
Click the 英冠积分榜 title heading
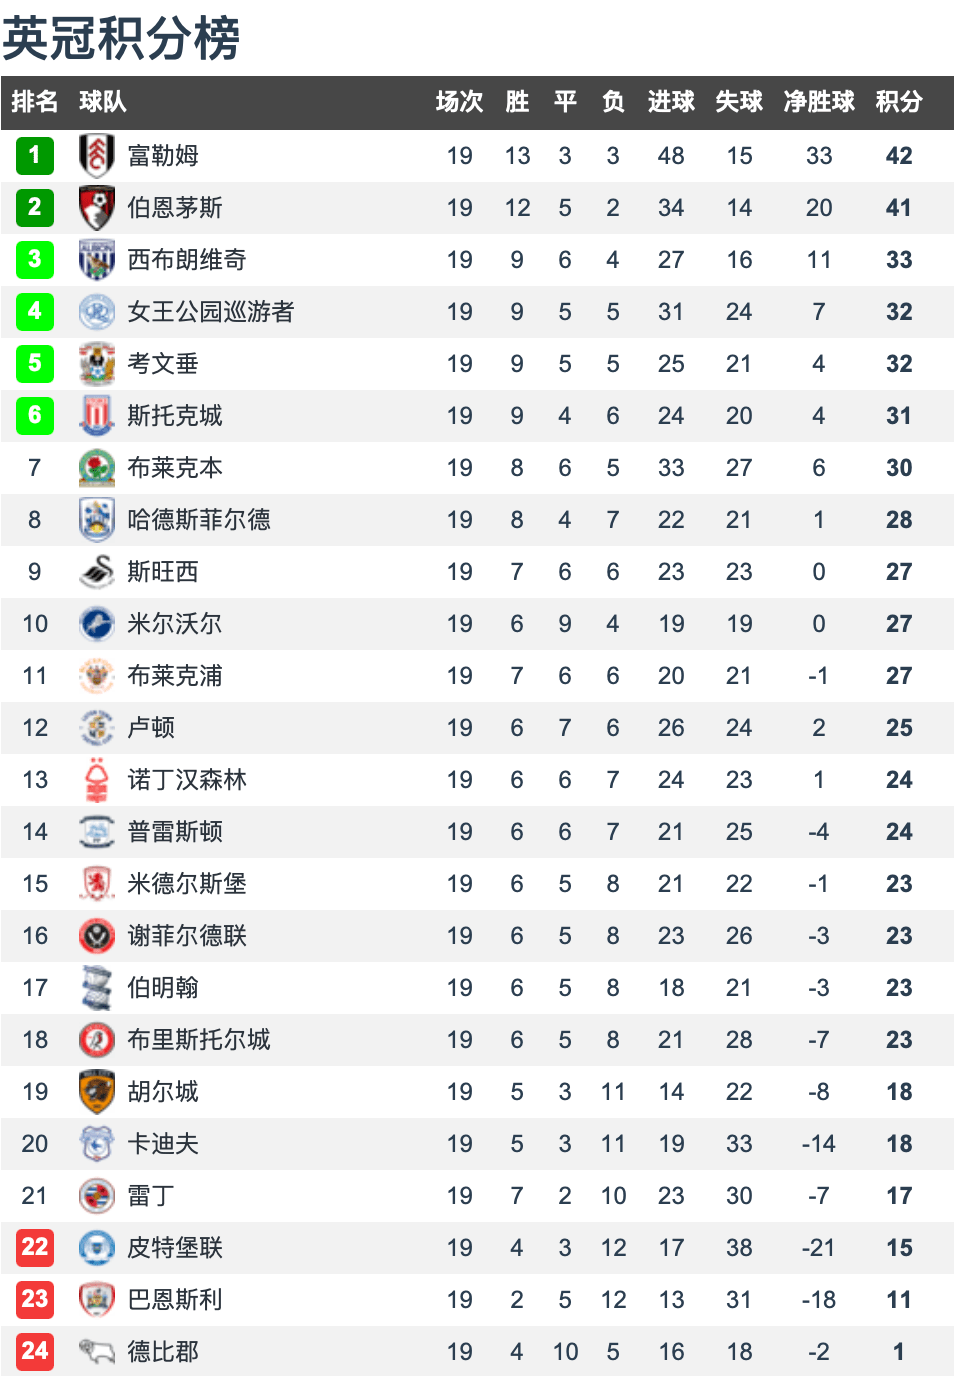coord(121,39)
